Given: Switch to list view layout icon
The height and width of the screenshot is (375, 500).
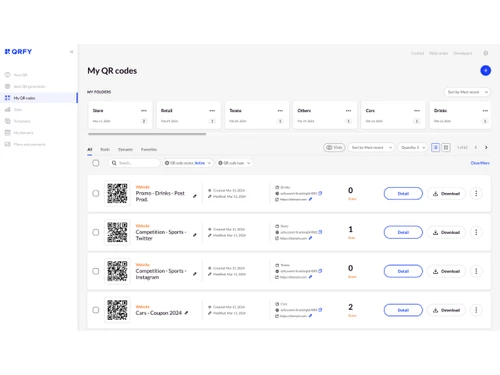Looking at the screenshot, I should (435, 147).
